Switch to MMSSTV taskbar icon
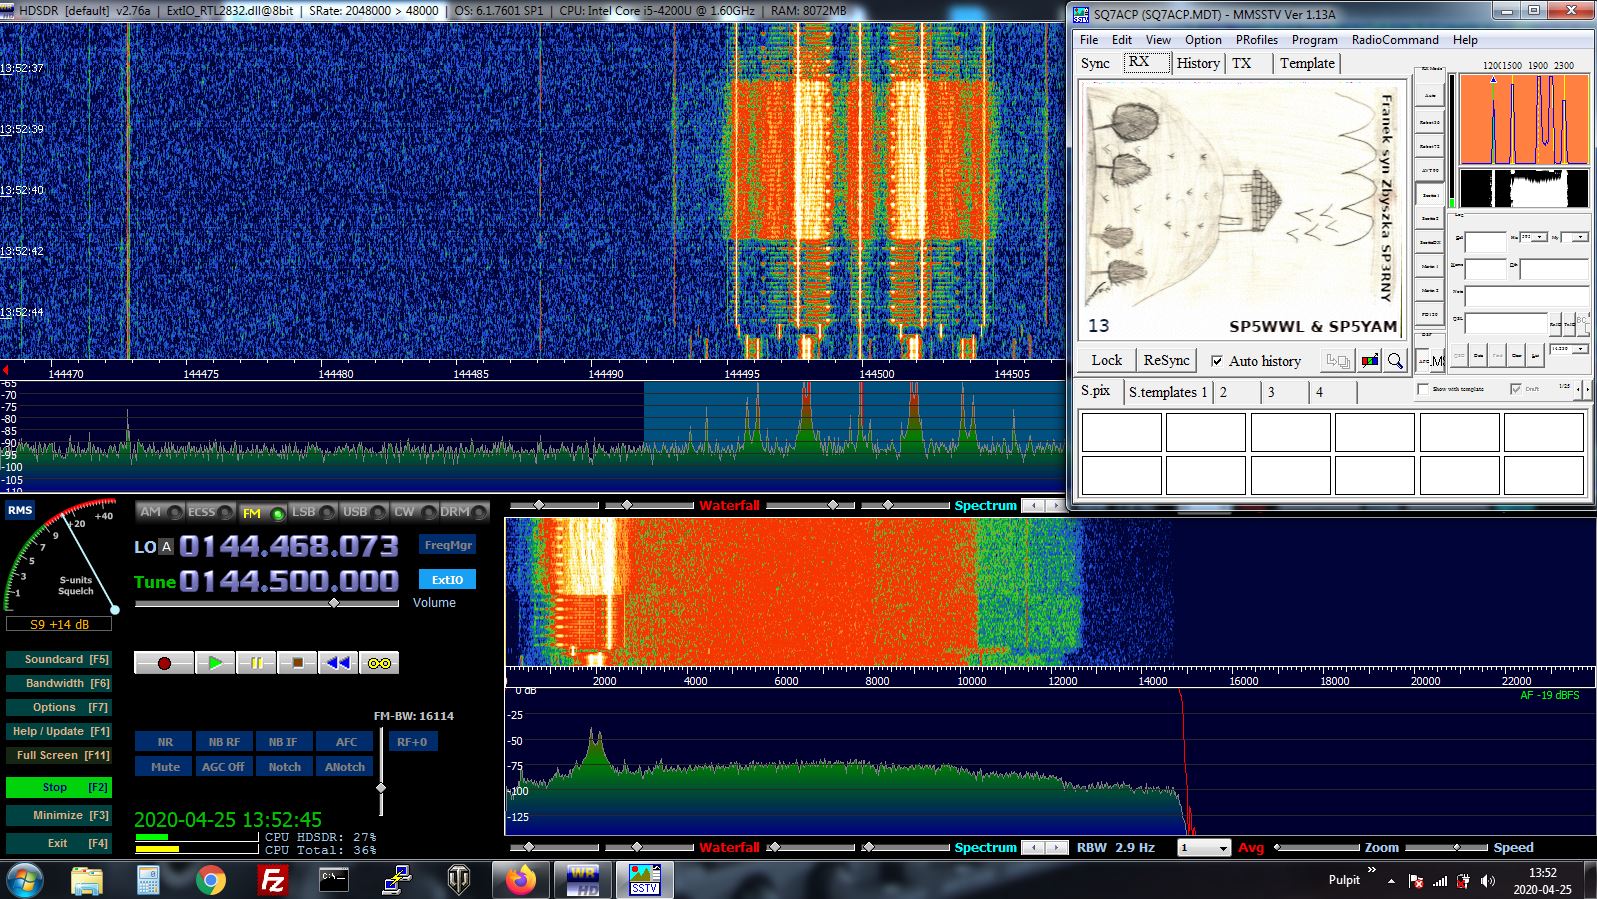Image resolution: width=1597 pixels, height=899 pixels. click(x=644, y=880)
